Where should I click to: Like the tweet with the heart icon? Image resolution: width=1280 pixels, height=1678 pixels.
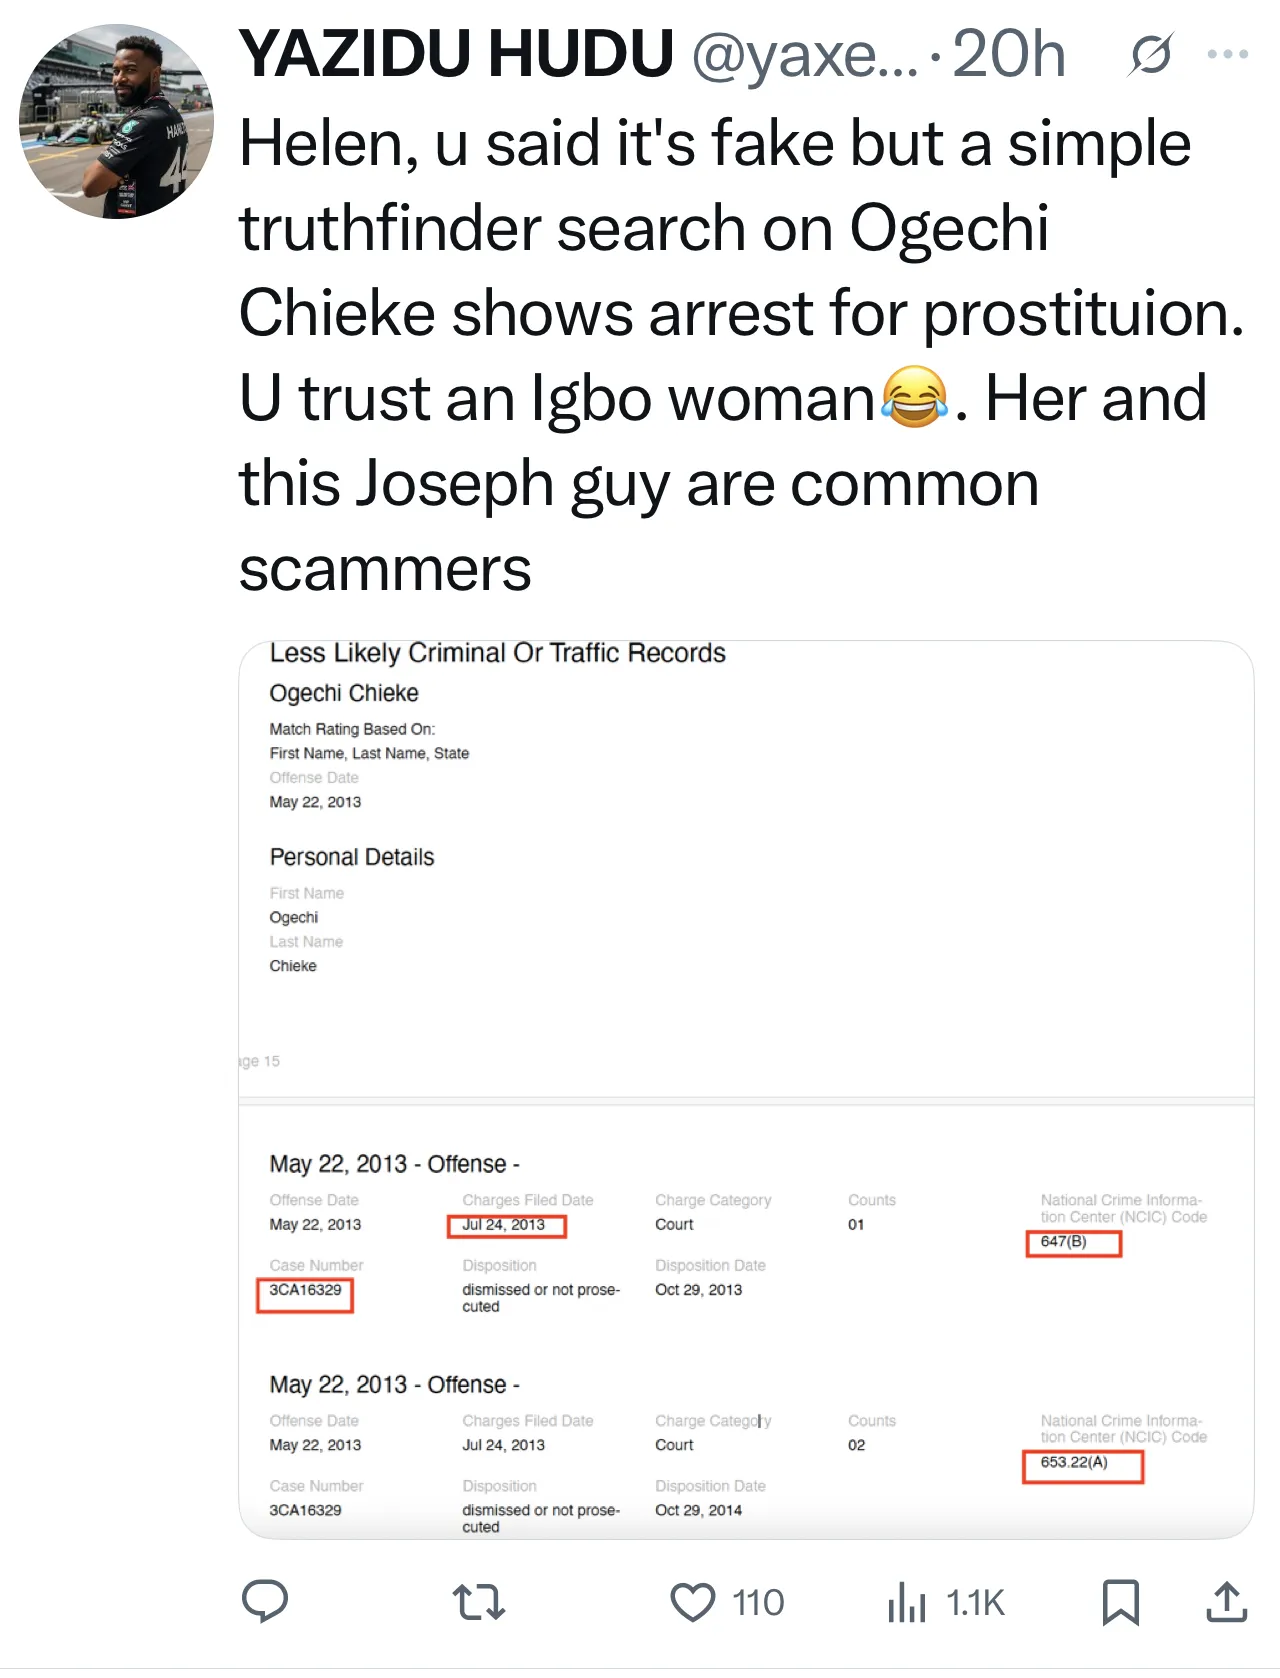tap(692, 1602)
